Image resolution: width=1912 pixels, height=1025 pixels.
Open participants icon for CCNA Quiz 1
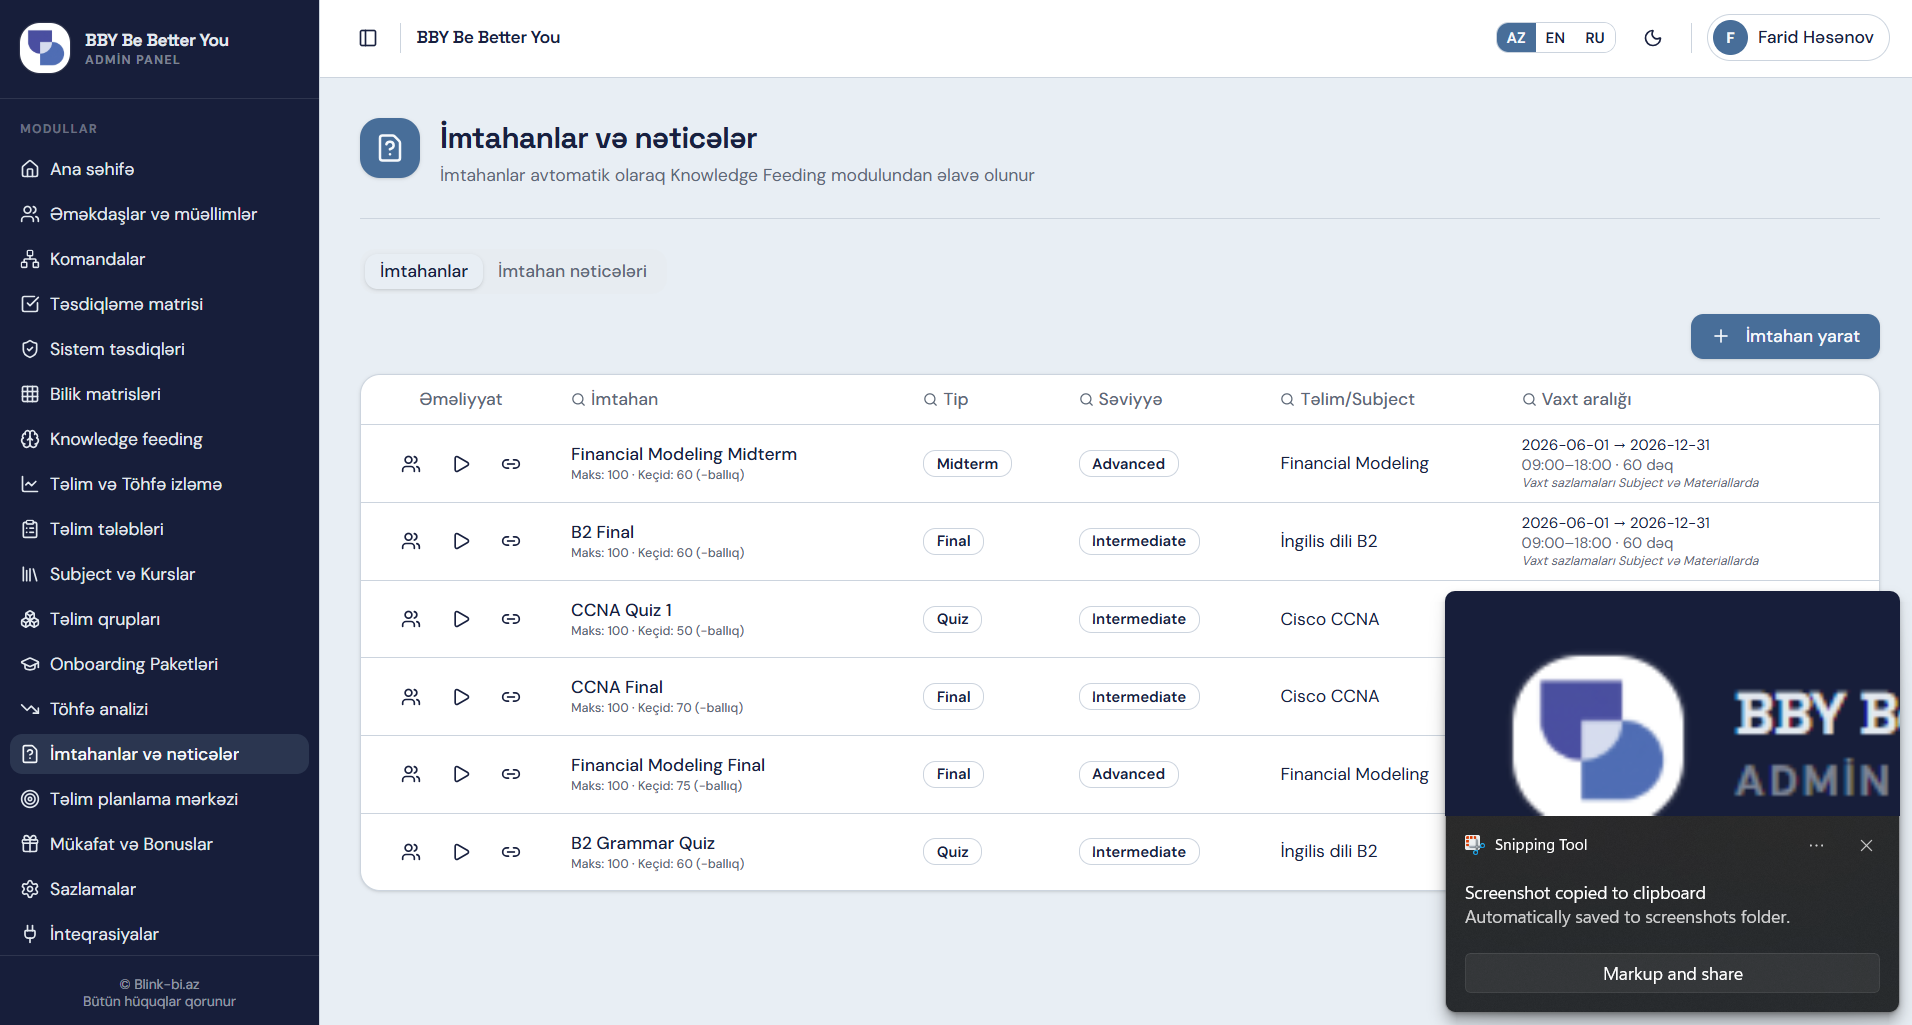(411, 619)
